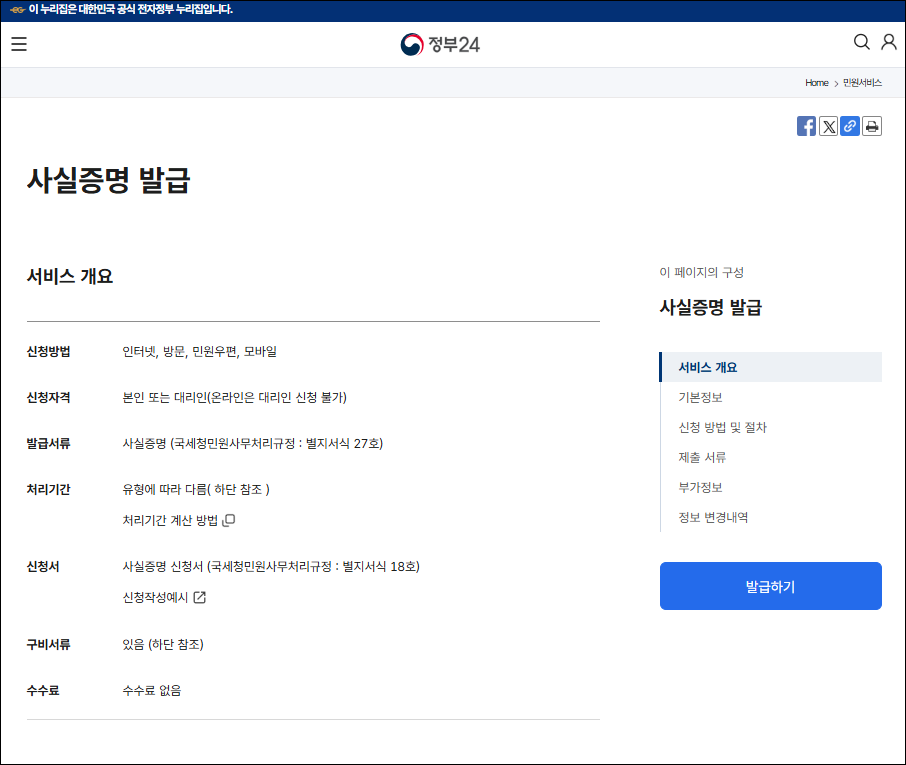Click the 신청서 row label
The height and width of the screenshot is (765, 906).
tap(43, 566)
